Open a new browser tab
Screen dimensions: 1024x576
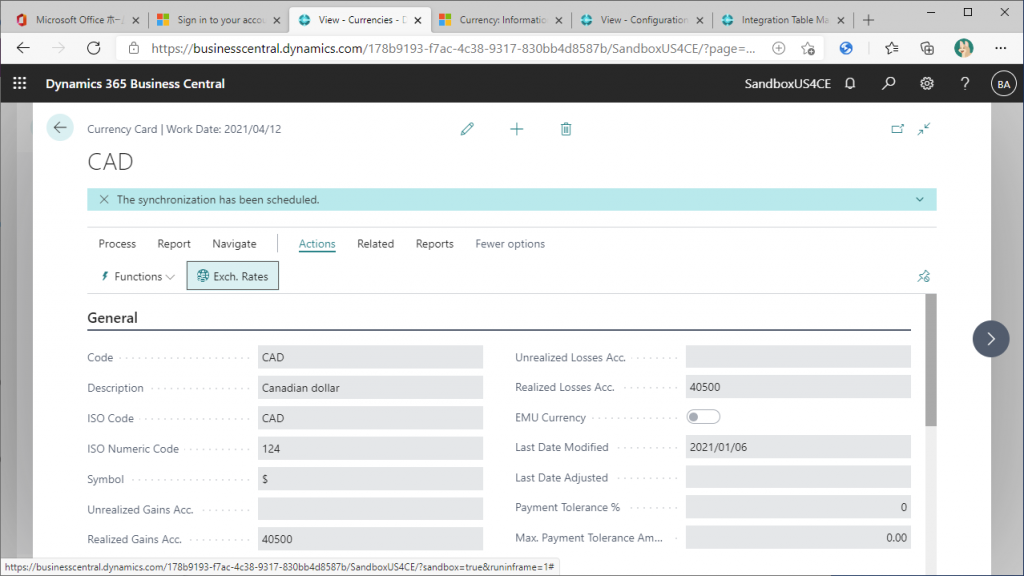pyautogui.click(x=868, y=20)
